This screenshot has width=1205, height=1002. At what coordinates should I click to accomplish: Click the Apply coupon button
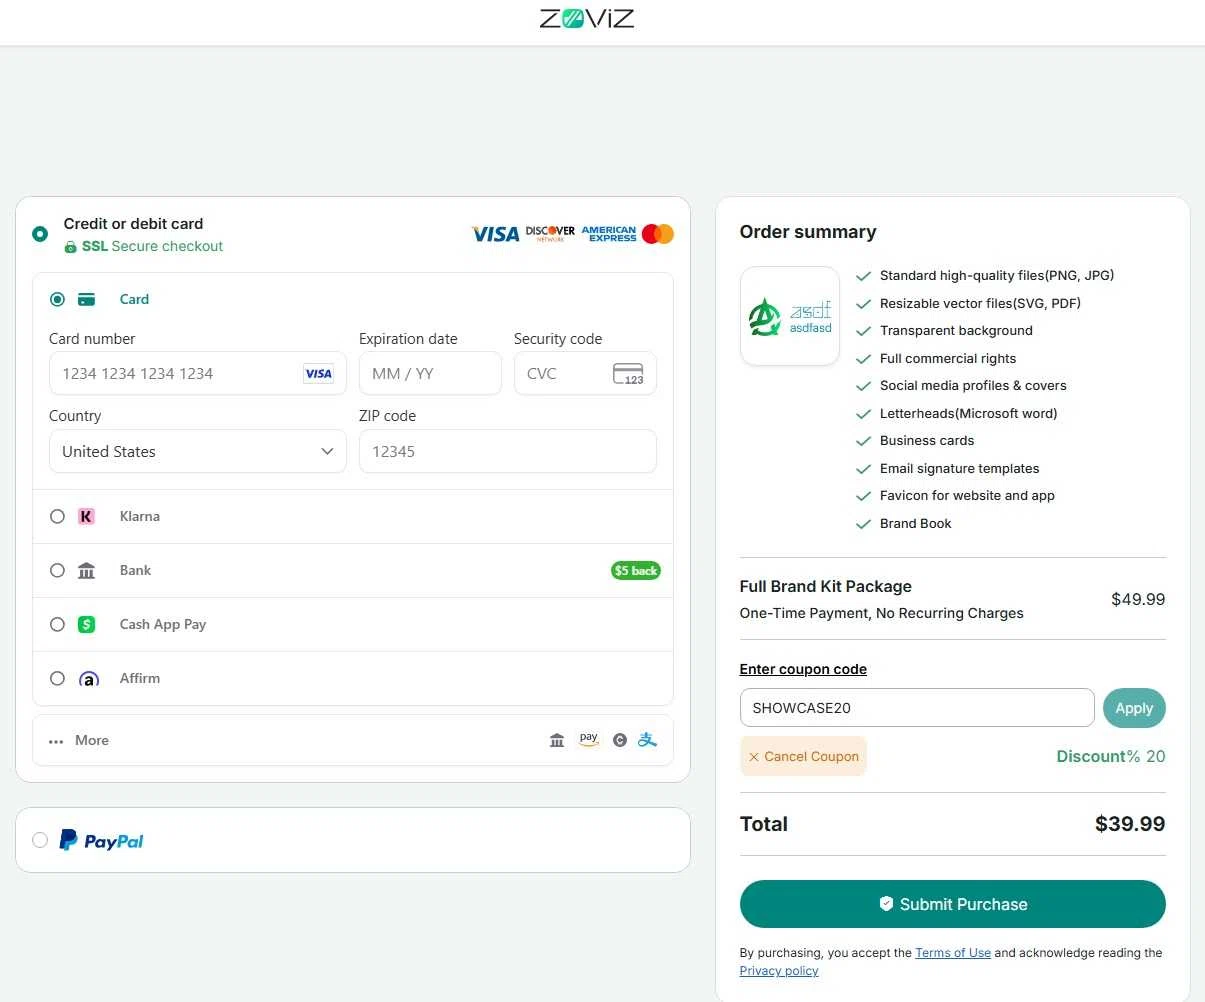coord(1134,708)
